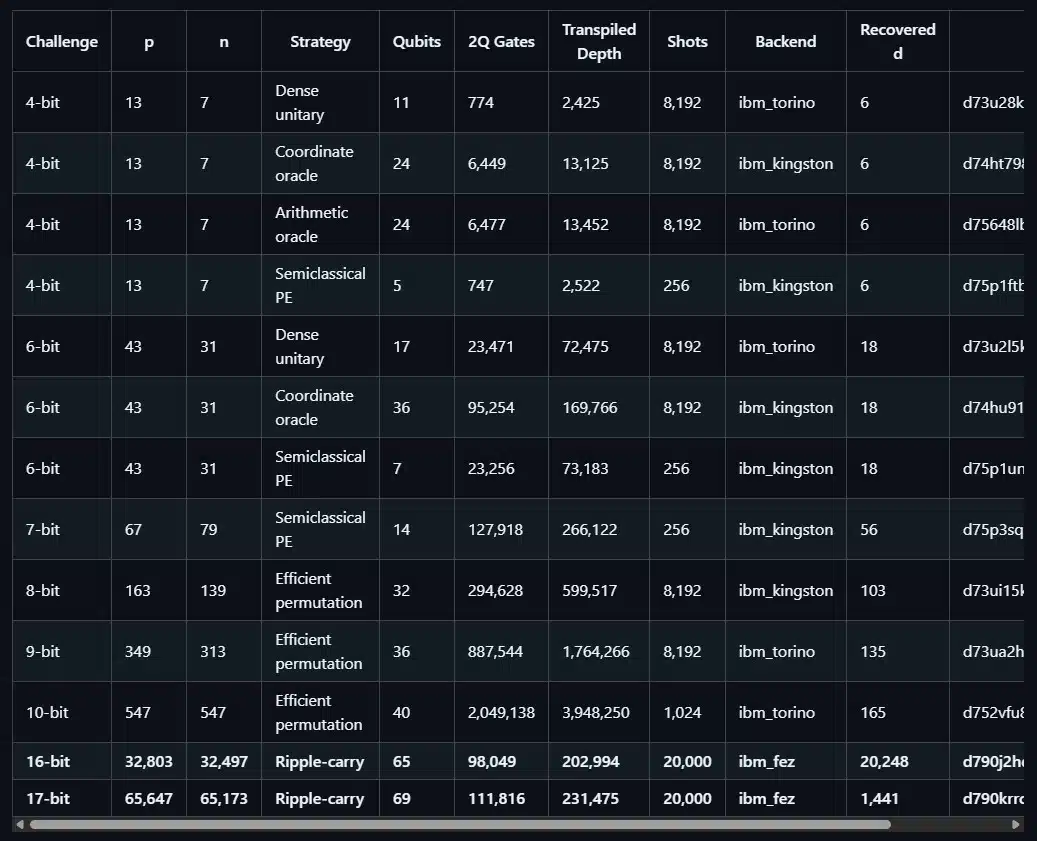The width and height of the screenshot is (1037, 841).
Task: Click the Arithmetic oracle strategy cell
Action: point(312,225)
